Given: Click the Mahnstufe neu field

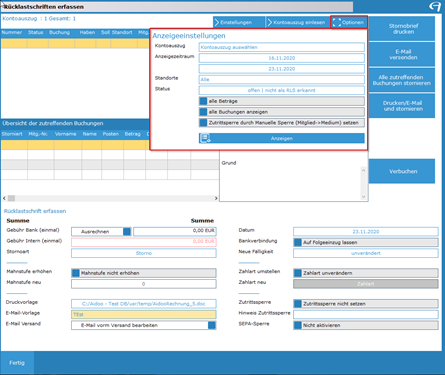Looking at the screenshot, I should click(x=144, y=284).
